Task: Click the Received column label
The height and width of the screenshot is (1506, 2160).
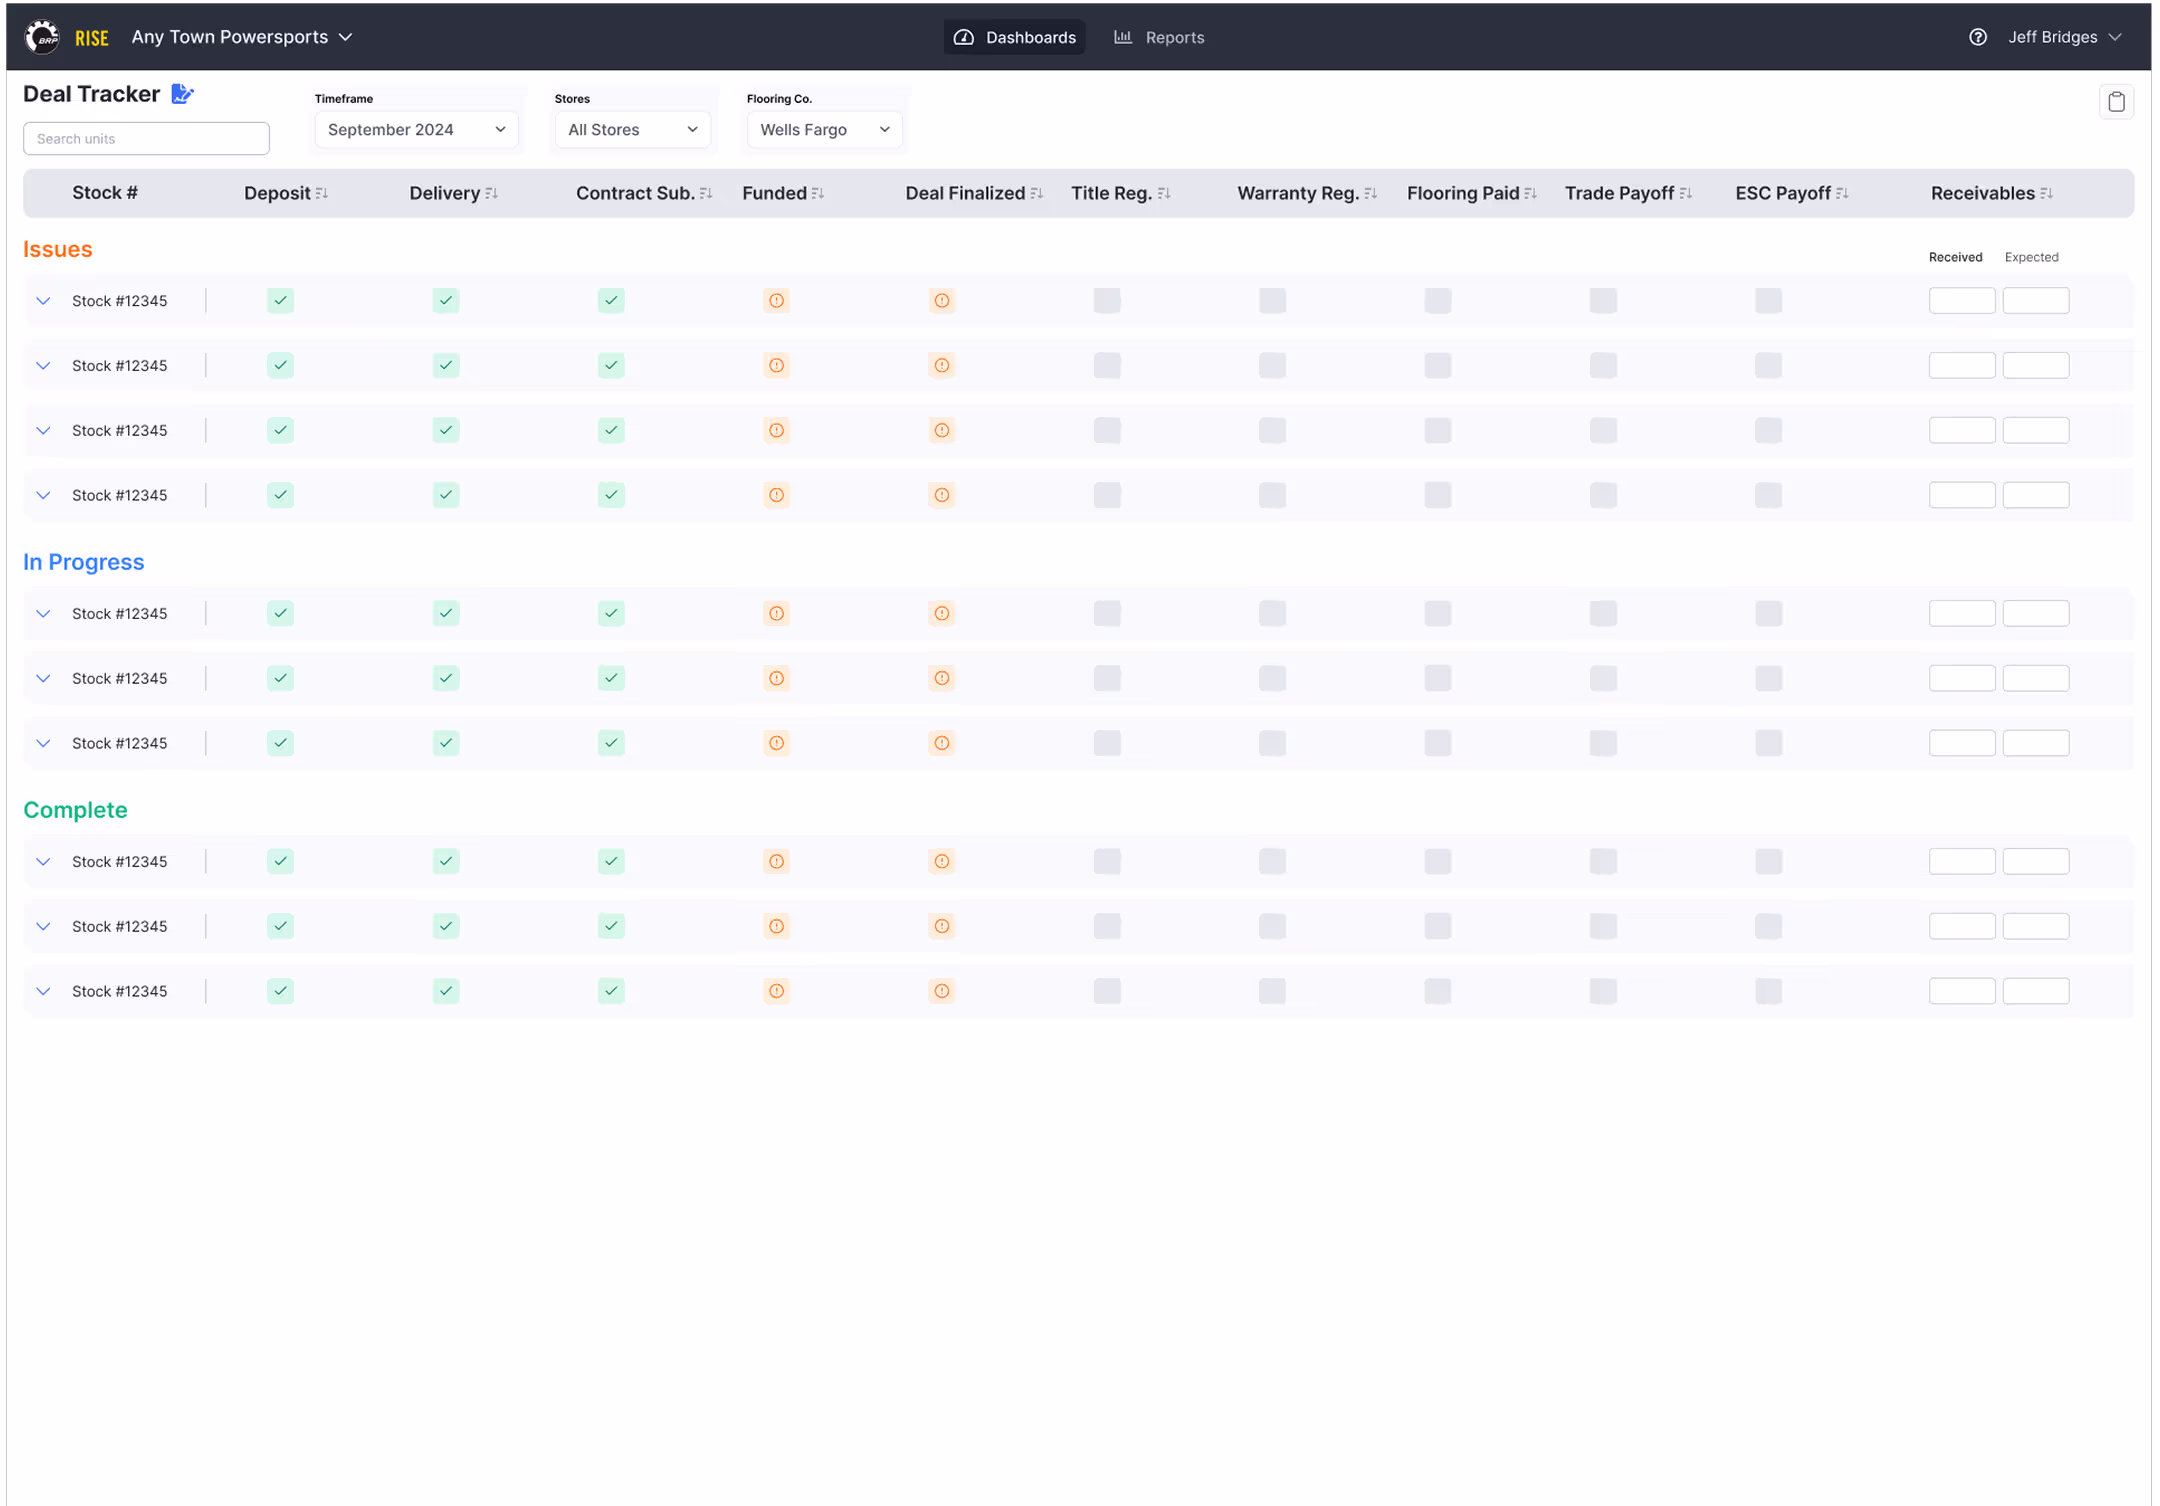Action: click(1955, 257)
